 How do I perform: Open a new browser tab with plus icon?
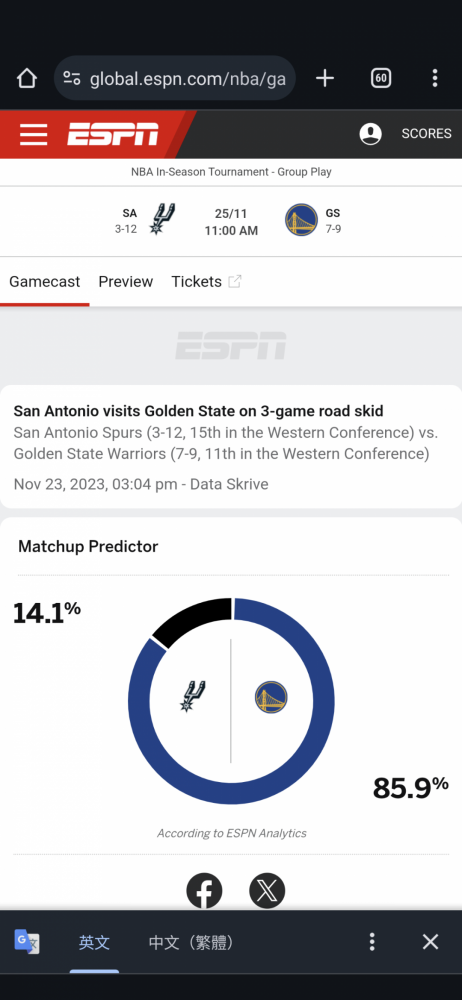coord(325,78)
